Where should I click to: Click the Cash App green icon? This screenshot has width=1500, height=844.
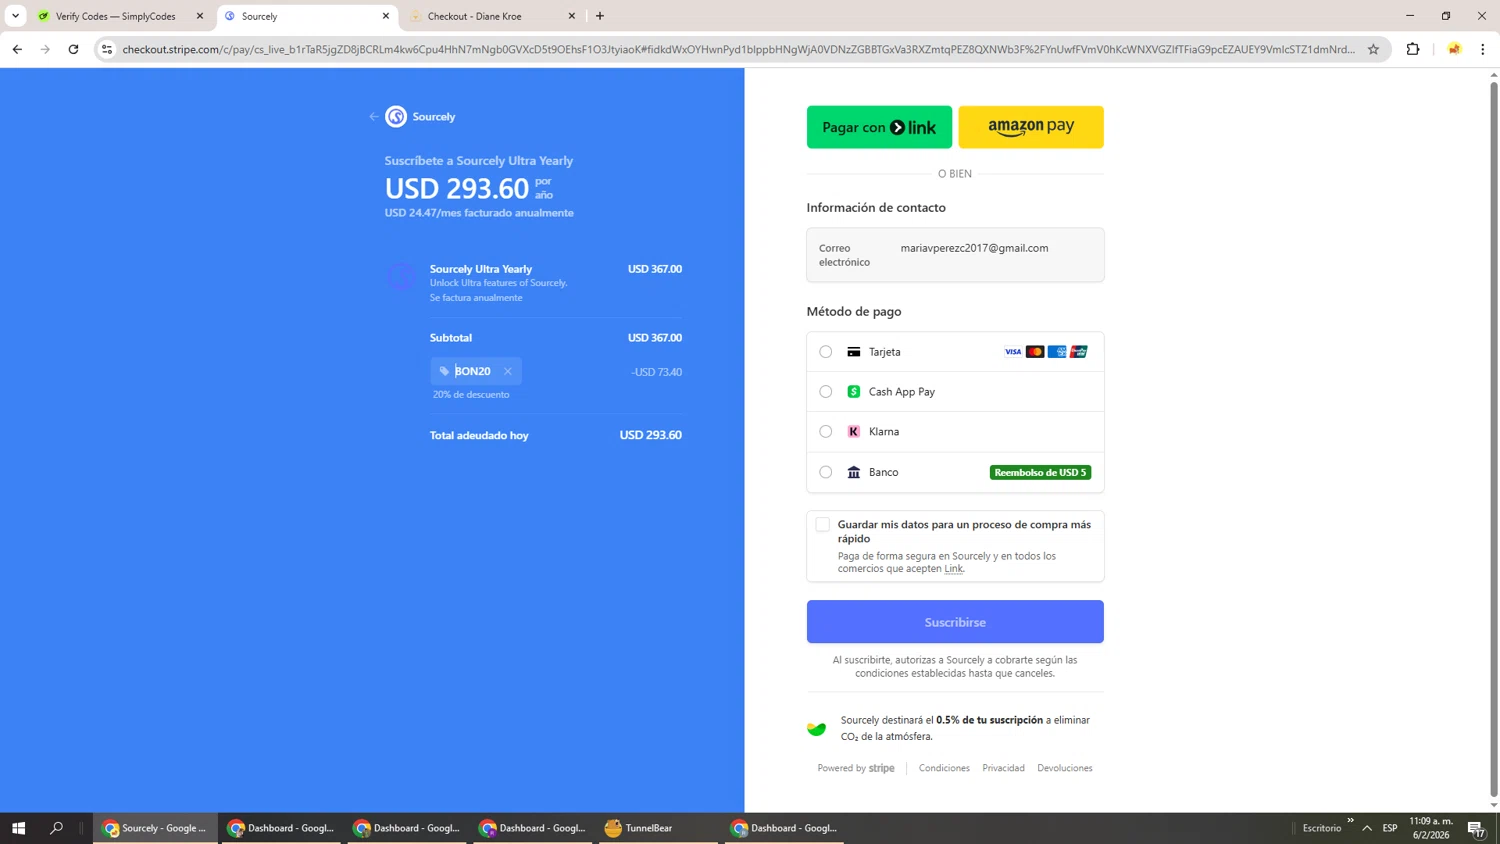[x=854, y=392]
